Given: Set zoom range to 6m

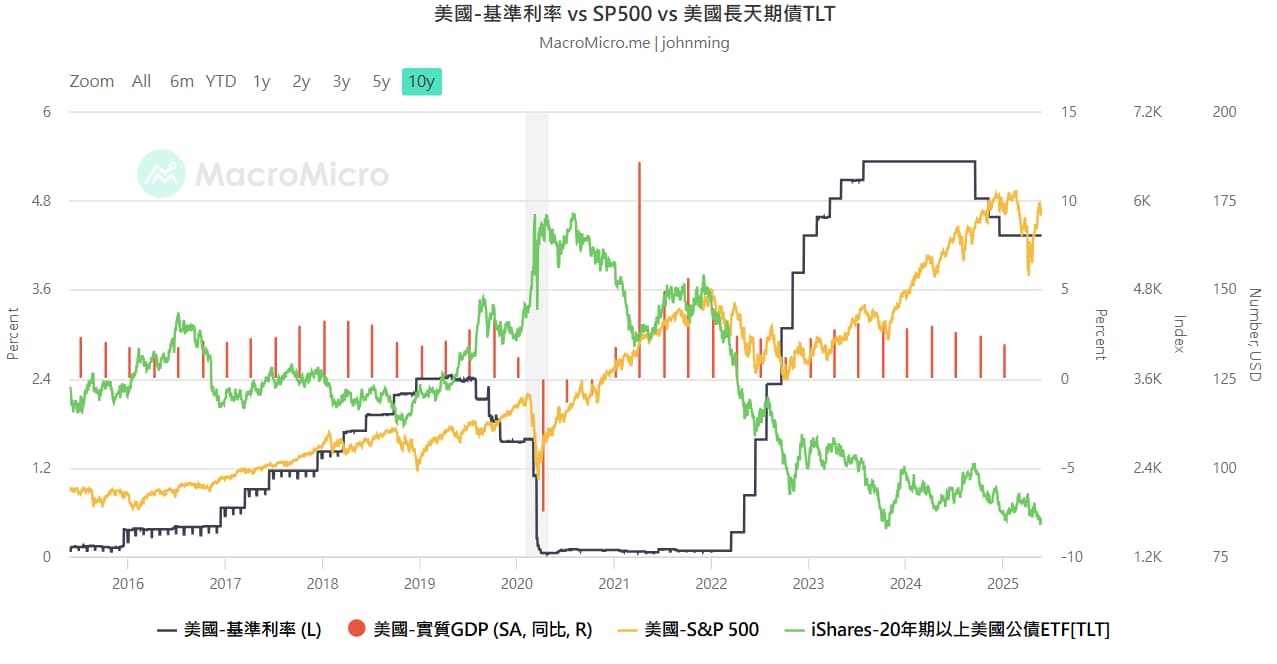Looking at the screenshot, I should 181,82.
